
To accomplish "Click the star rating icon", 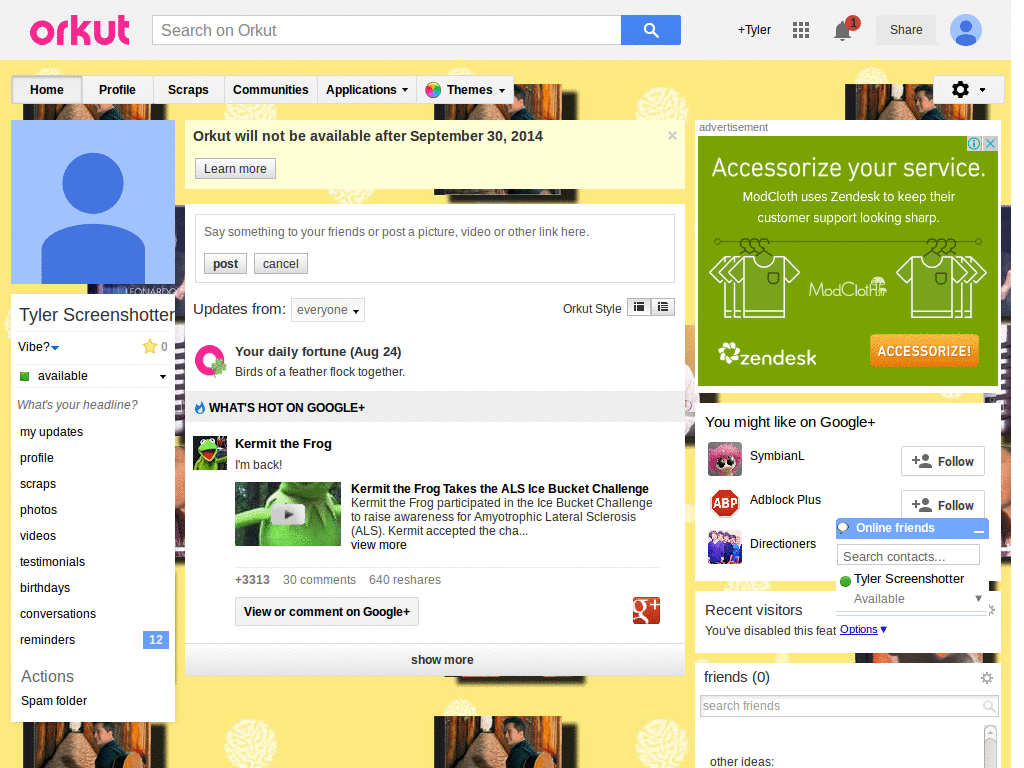I will (x=150, y=346).
